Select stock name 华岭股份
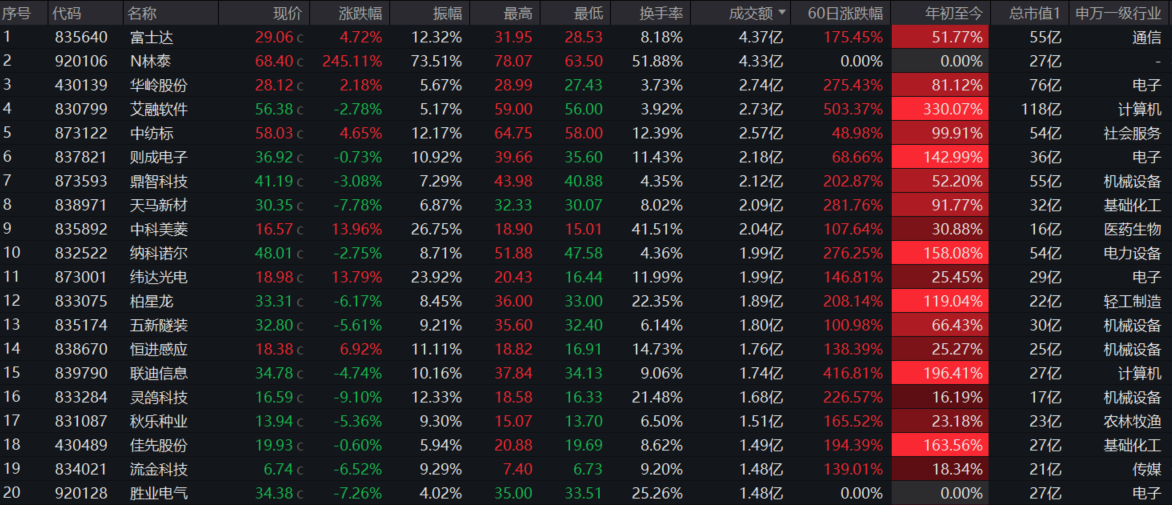This screenshot has height=505, width=1172. coord(158,85)
